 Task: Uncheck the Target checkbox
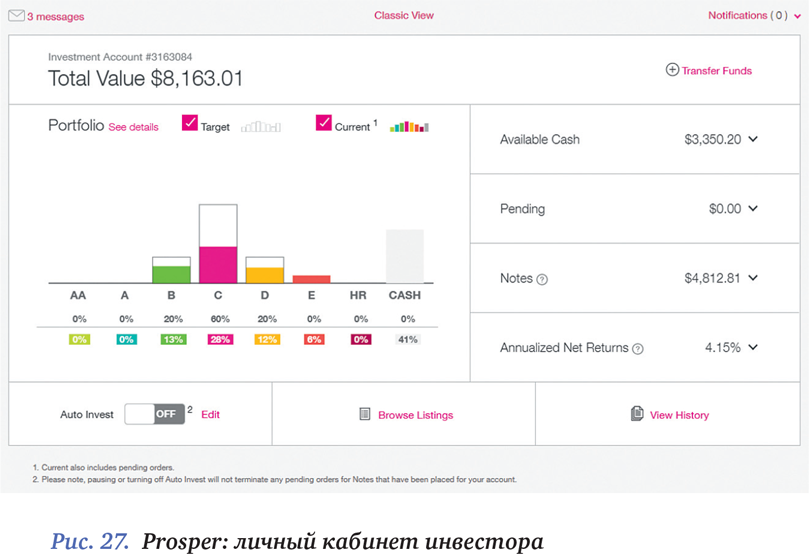point(190,124)
